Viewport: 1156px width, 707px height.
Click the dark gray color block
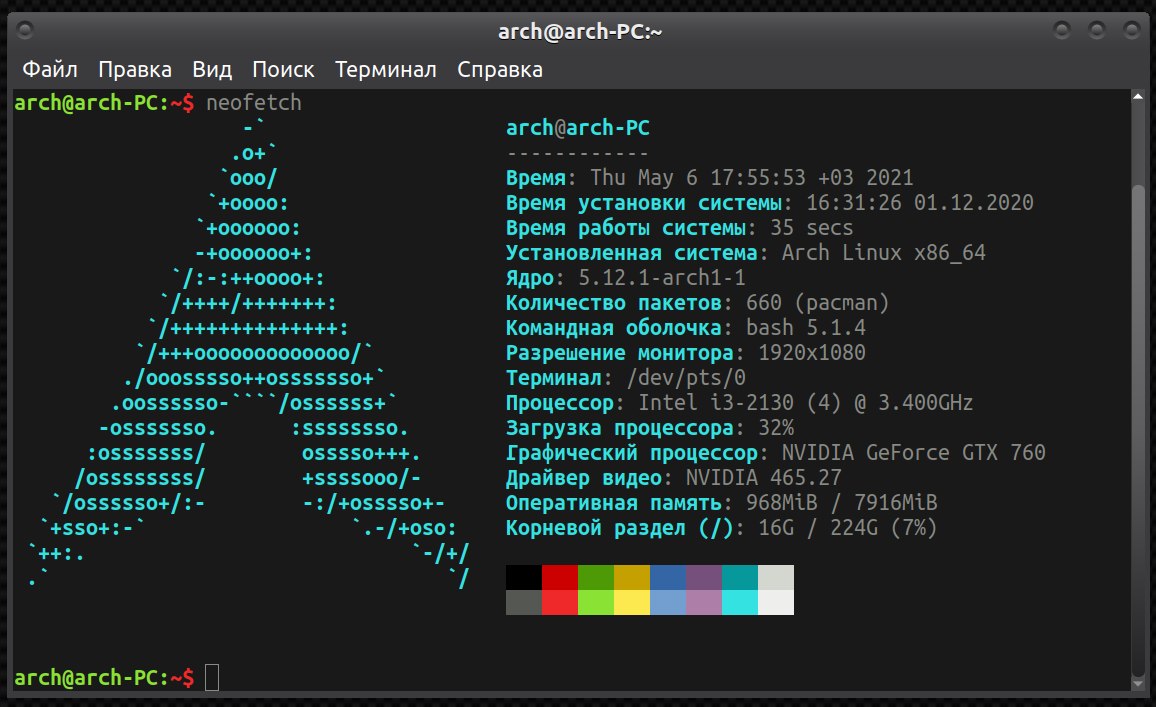pos(523,602)
